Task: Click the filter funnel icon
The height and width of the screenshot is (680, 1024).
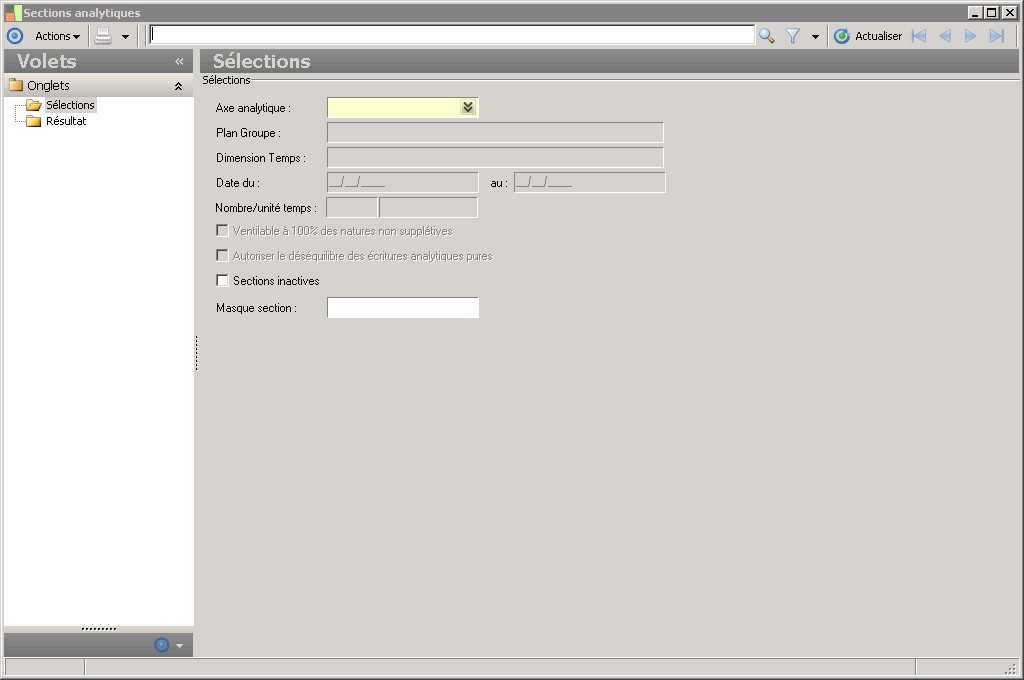Action: (x=793, y=36)
